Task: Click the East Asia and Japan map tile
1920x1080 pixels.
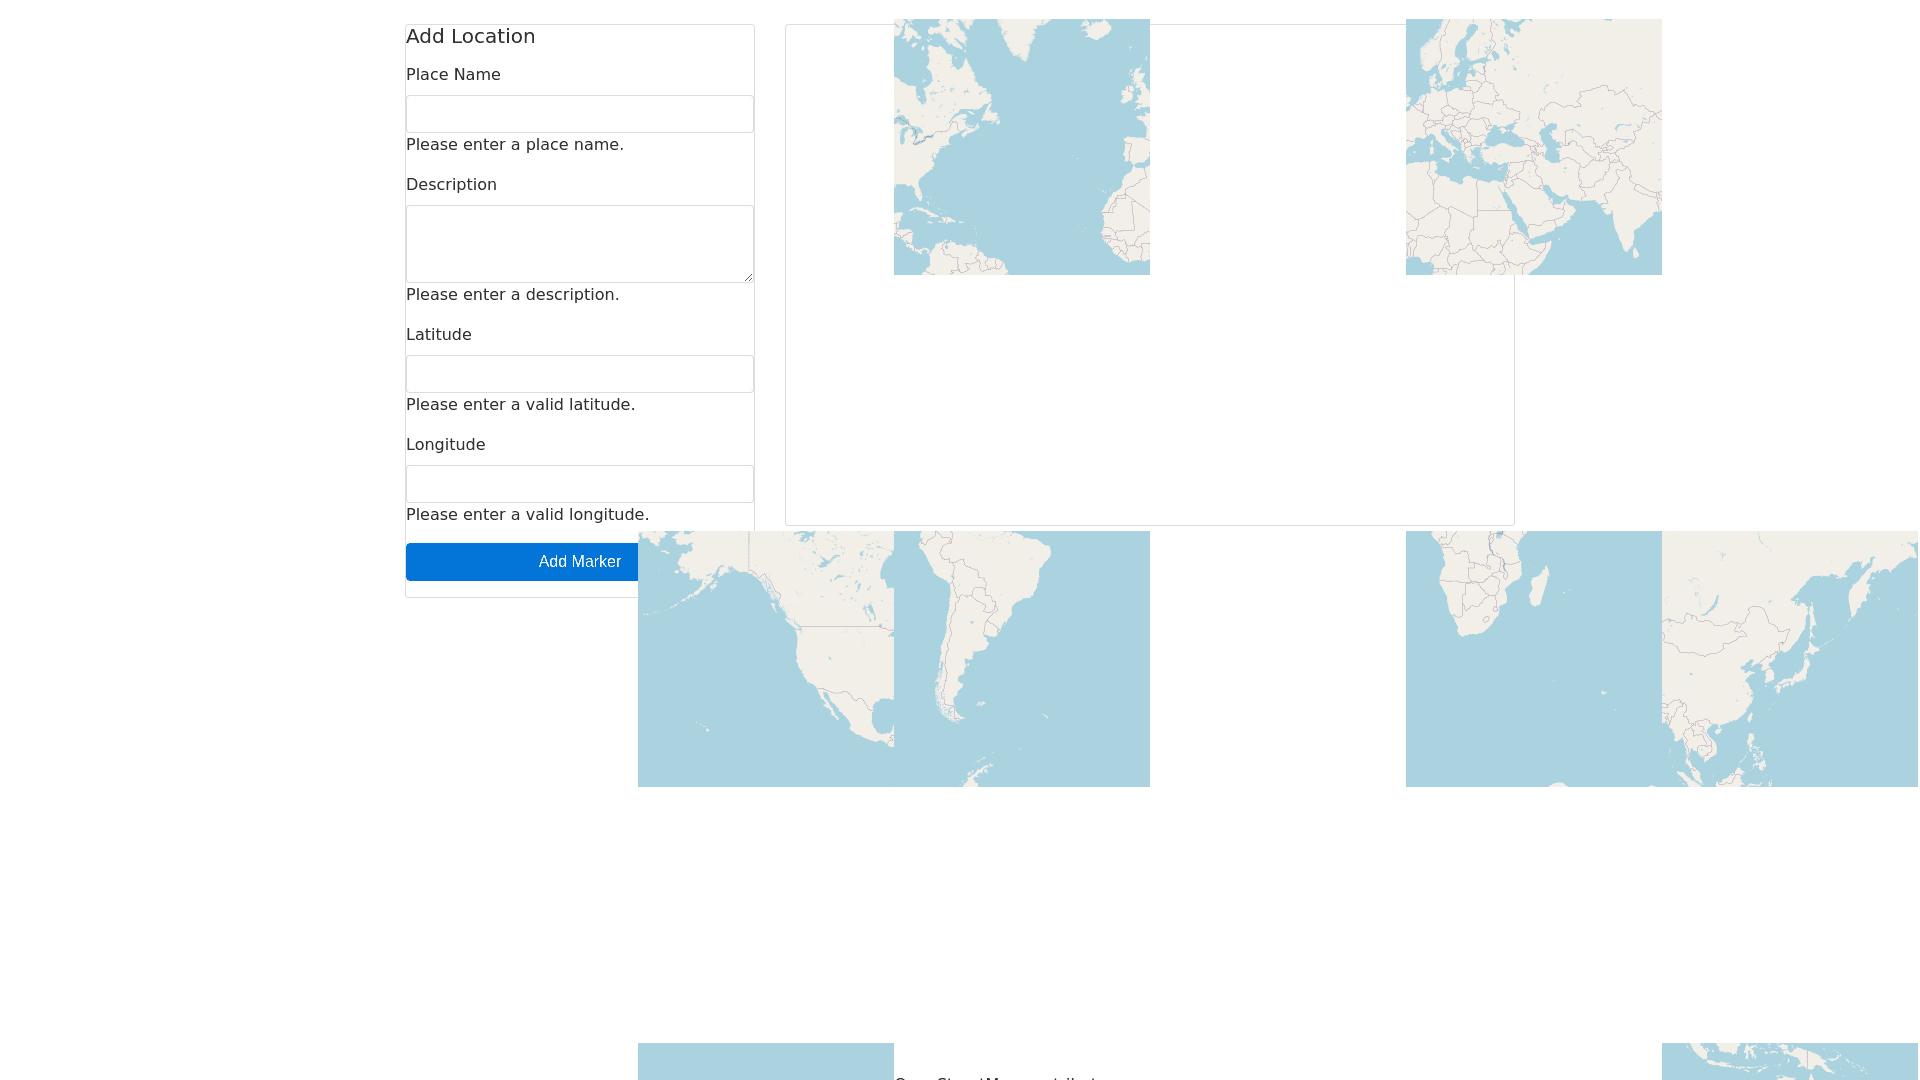Action: coord(1789,659)
